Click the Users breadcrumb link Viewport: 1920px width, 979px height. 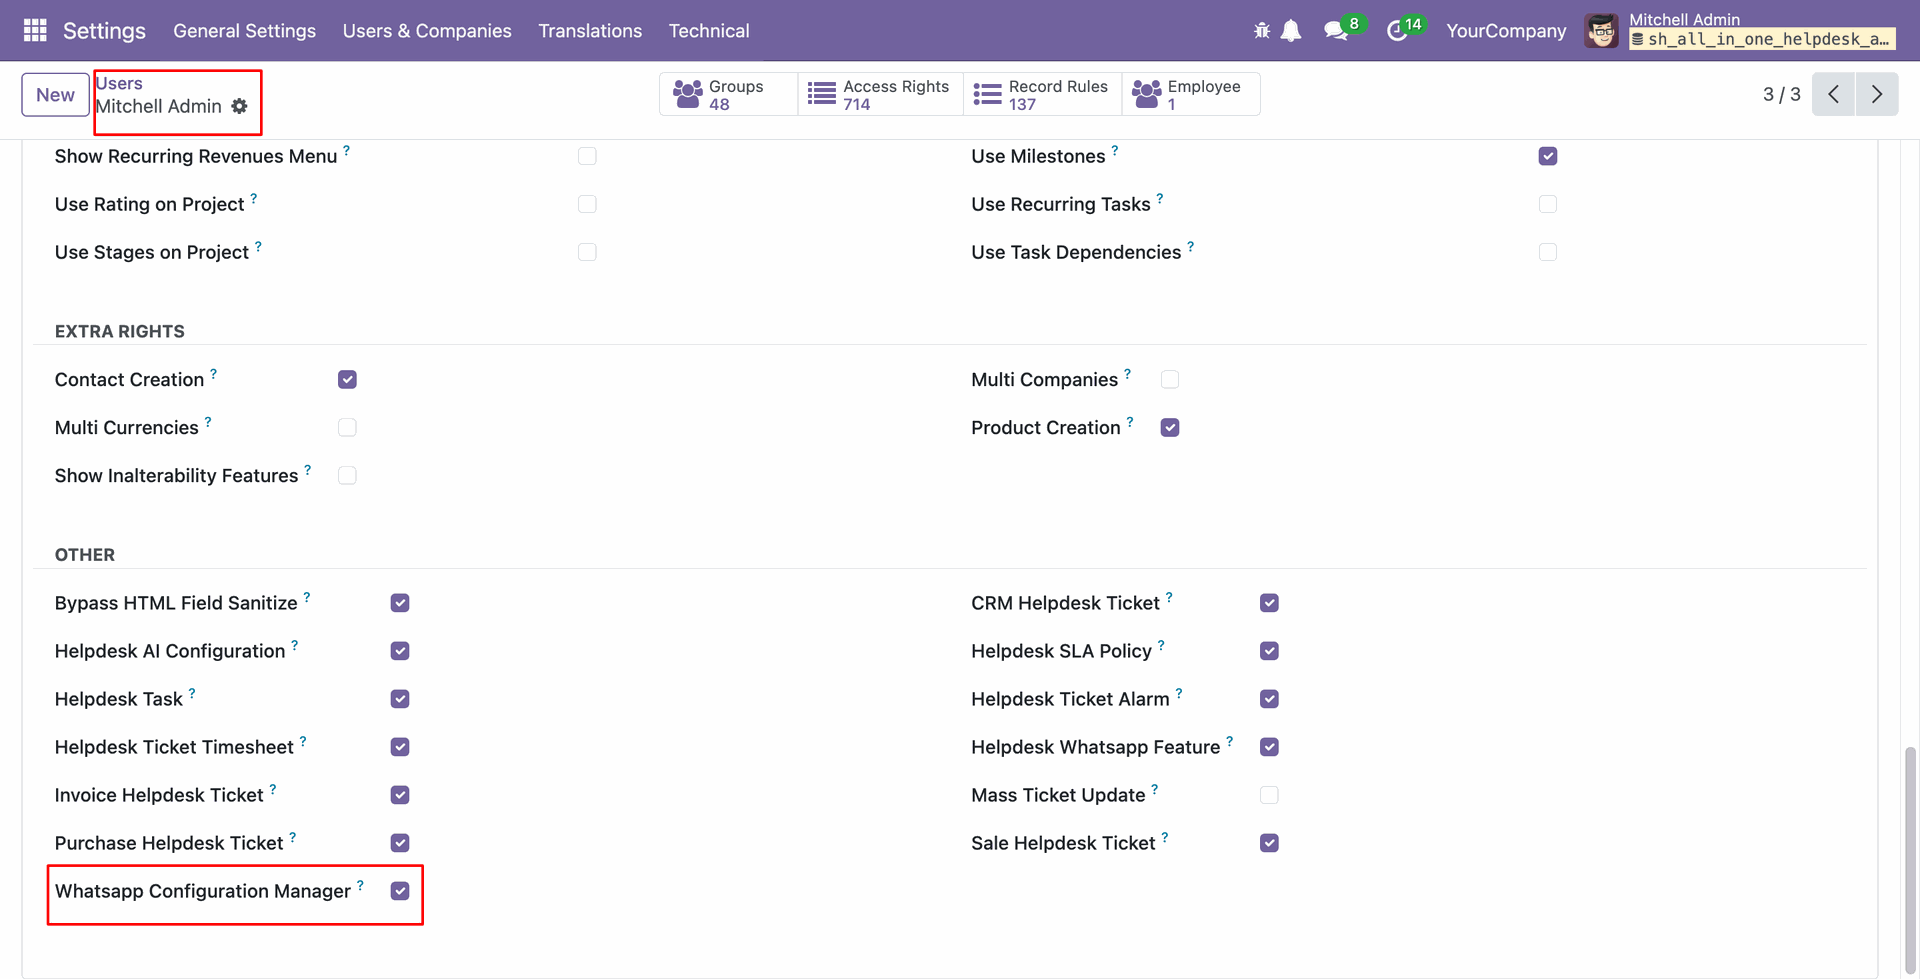click(x=119, y=83)
